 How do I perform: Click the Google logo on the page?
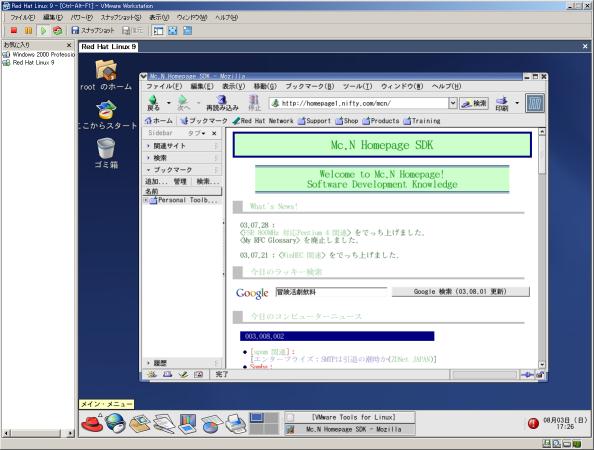pyautogui.click(x=252, y=293)
